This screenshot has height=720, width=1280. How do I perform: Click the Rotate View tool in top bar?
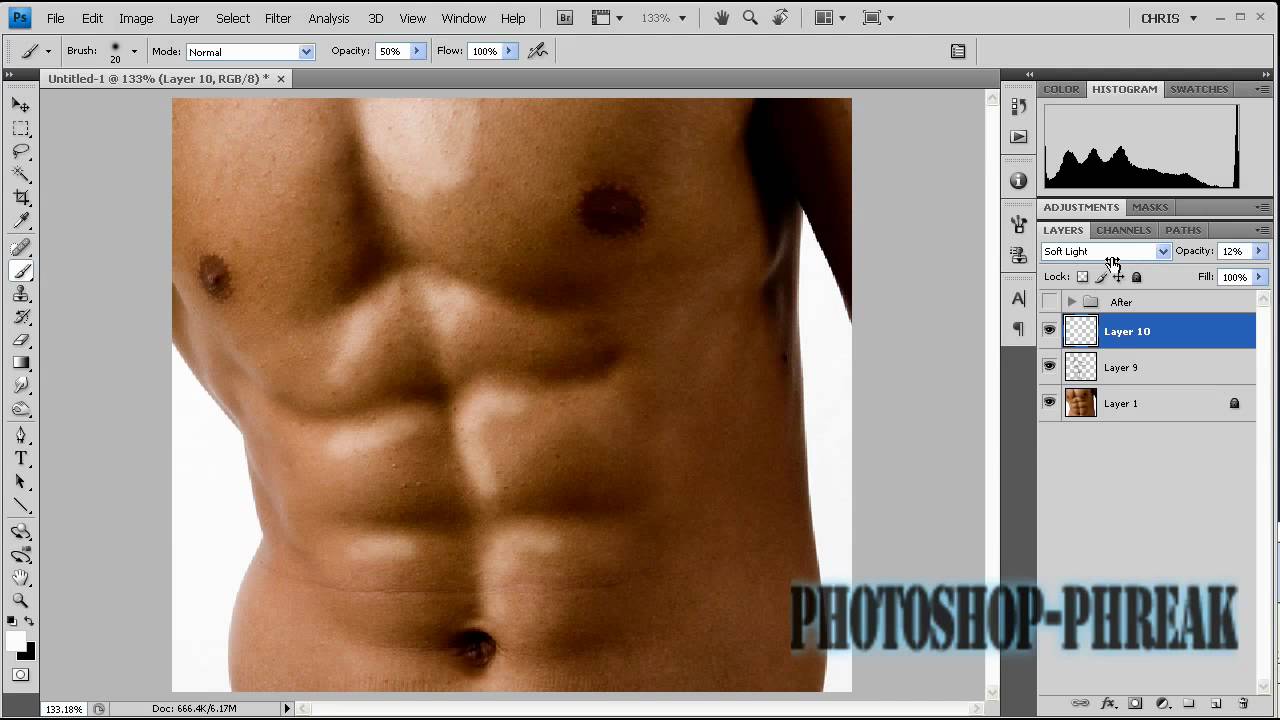click(x=780, y=18)
